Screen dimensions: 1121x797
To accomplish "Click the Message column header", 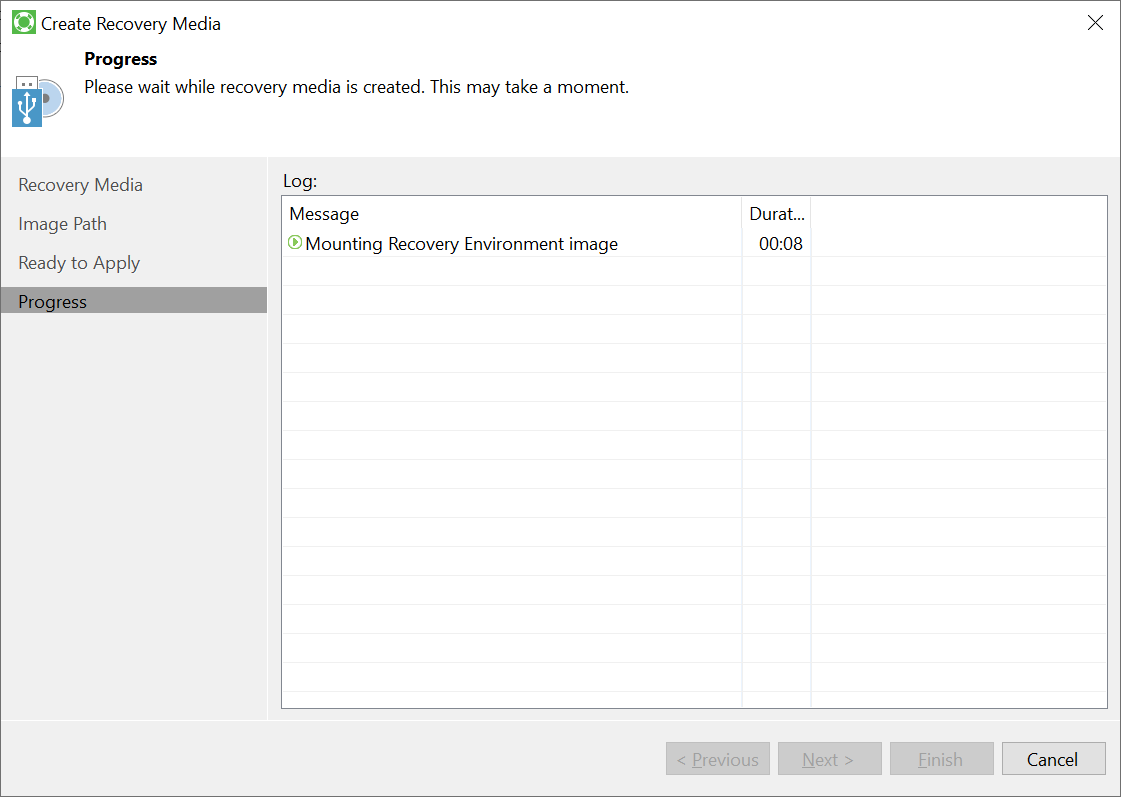I will coord(512,214).
